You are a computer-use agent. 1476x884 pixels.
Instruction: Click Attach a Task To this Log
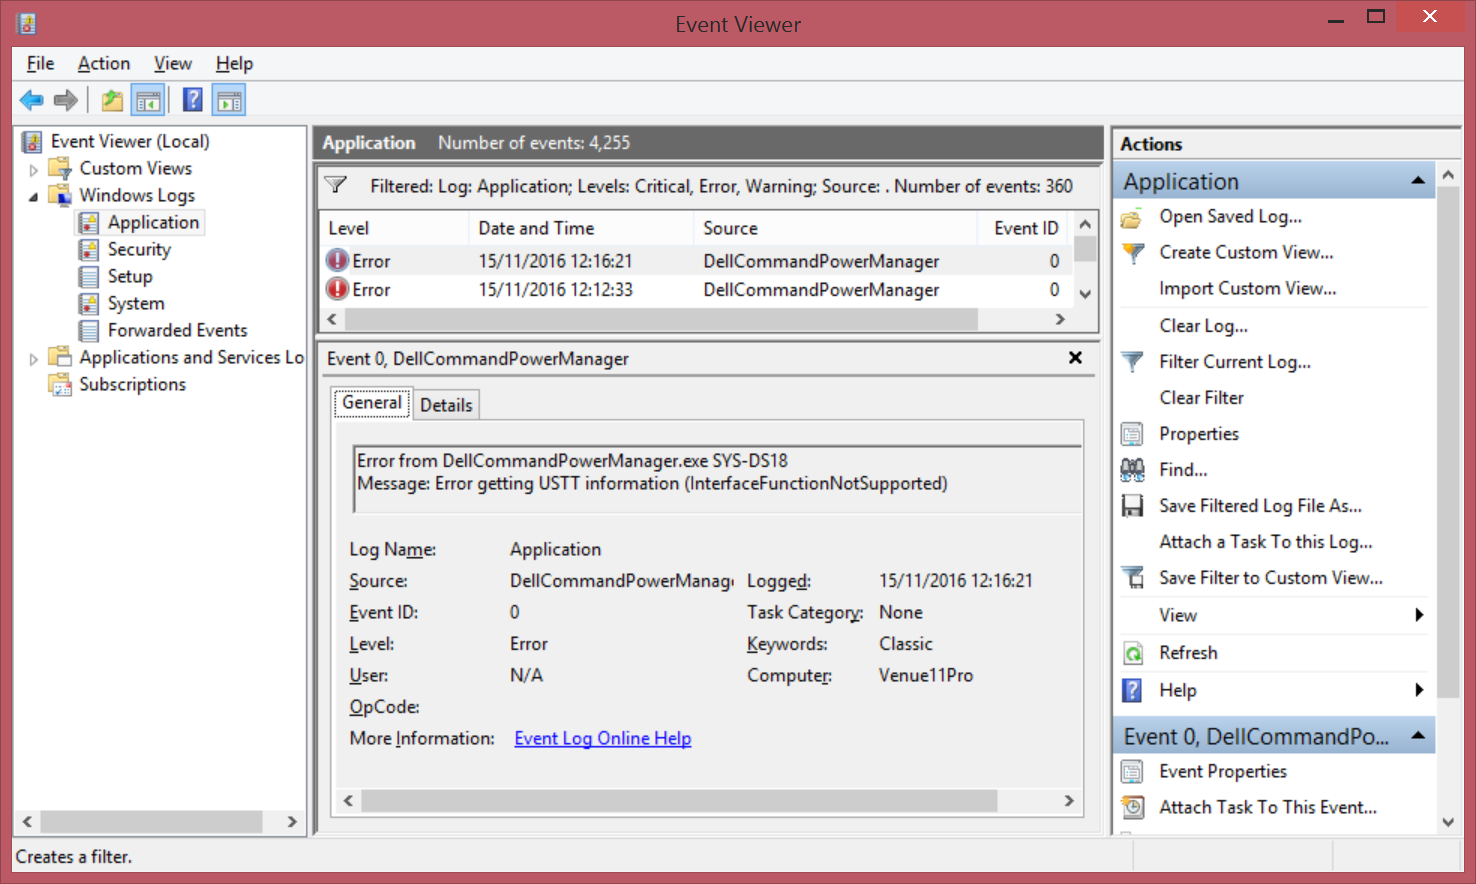(1265, 542)
